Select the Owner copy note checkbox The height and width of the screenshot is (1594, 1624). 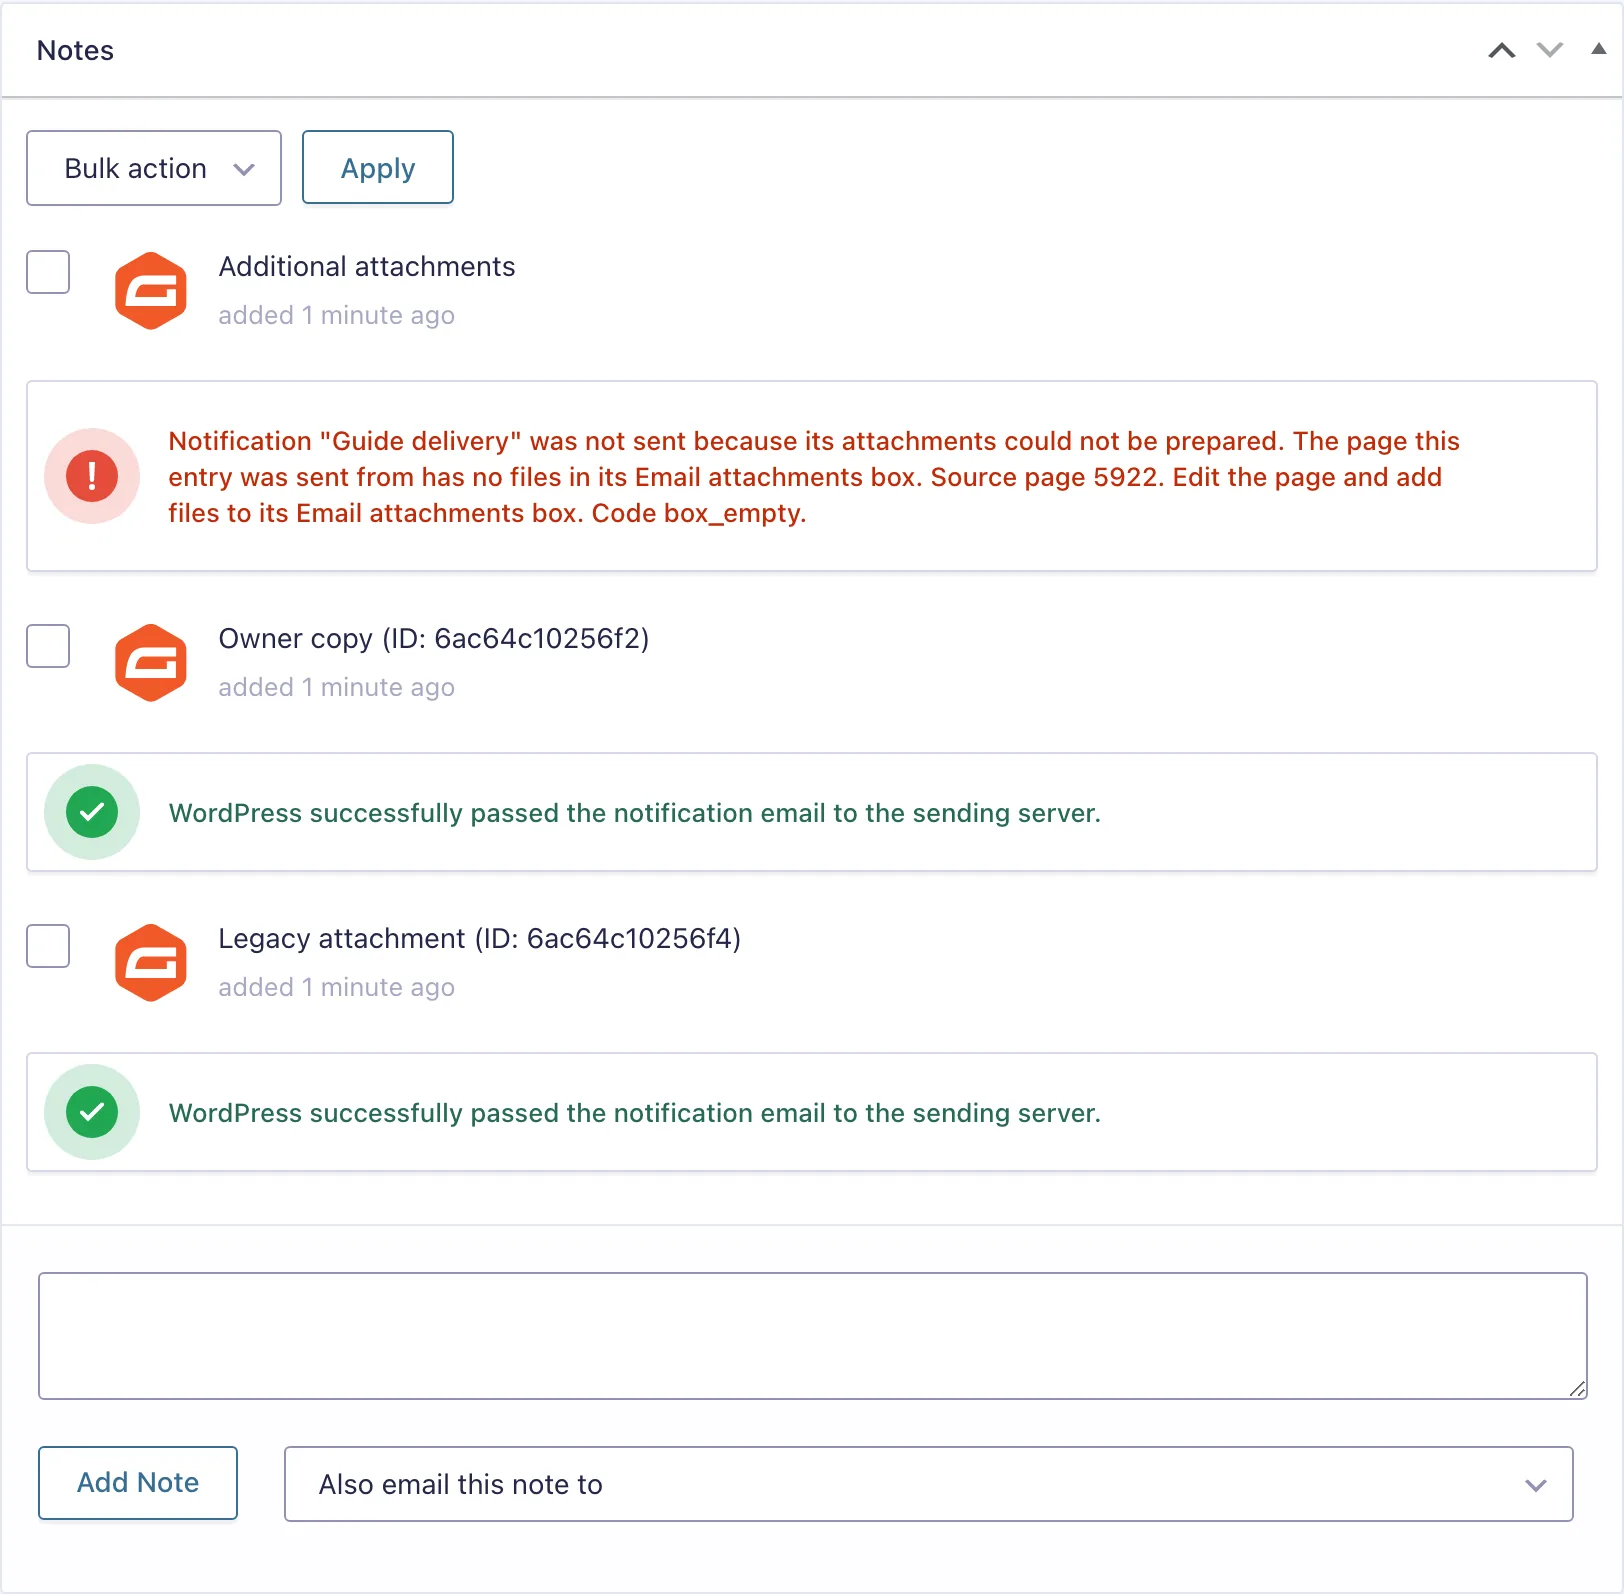[48, 646]
